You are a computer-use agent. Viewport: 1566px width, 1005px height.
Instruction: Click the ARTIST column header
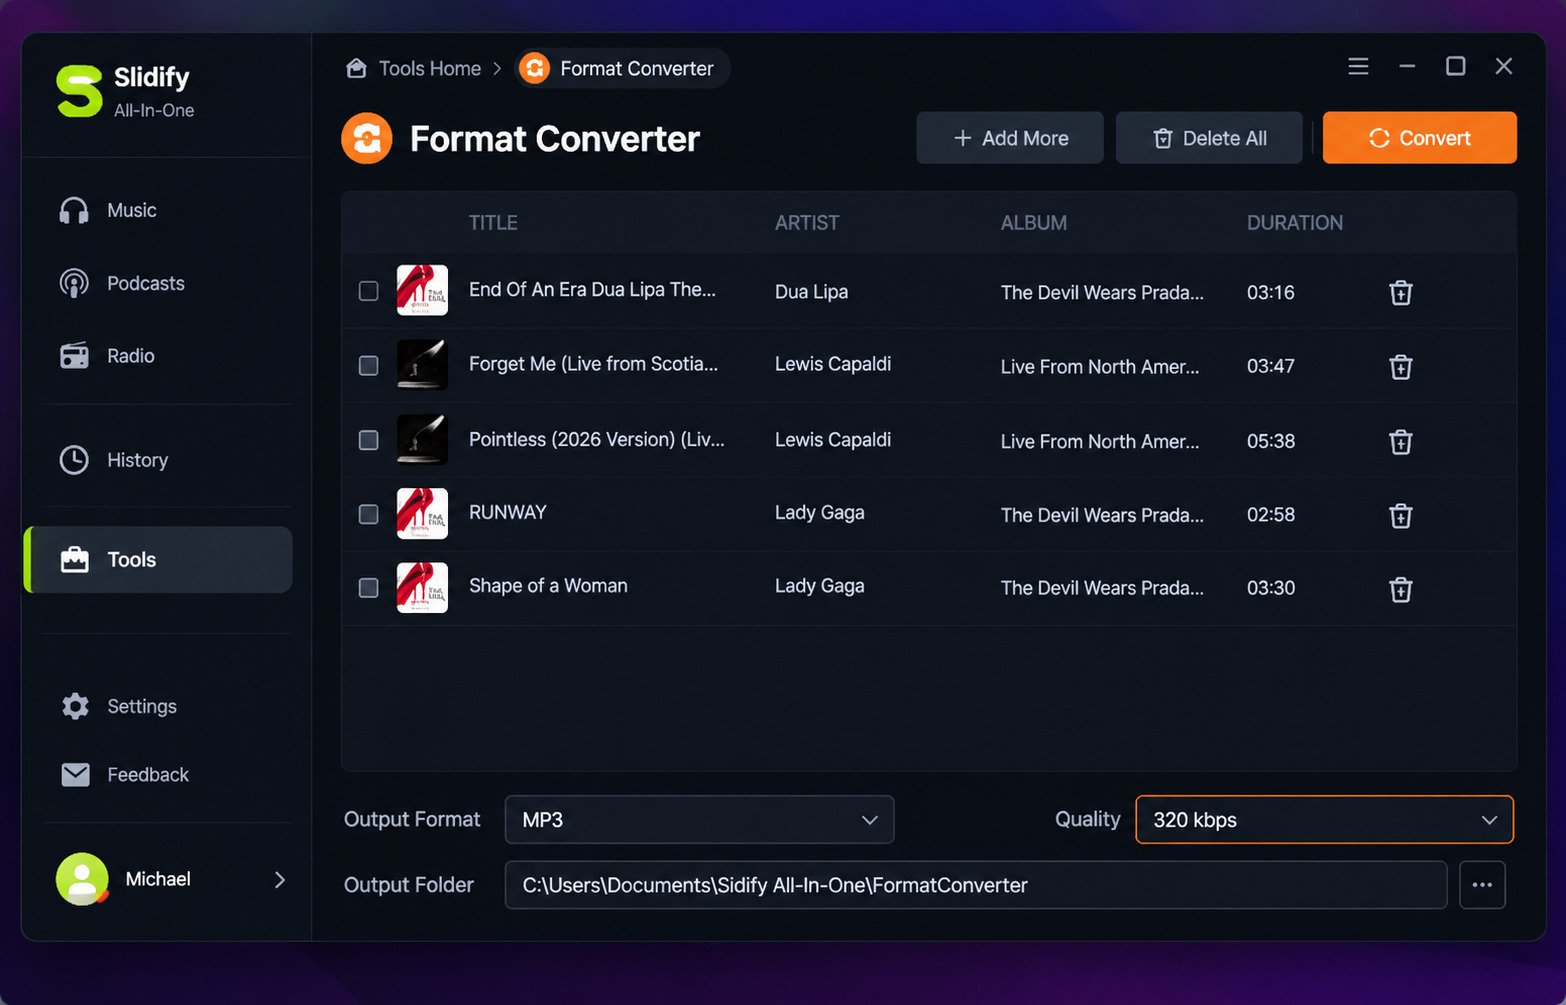807,223
